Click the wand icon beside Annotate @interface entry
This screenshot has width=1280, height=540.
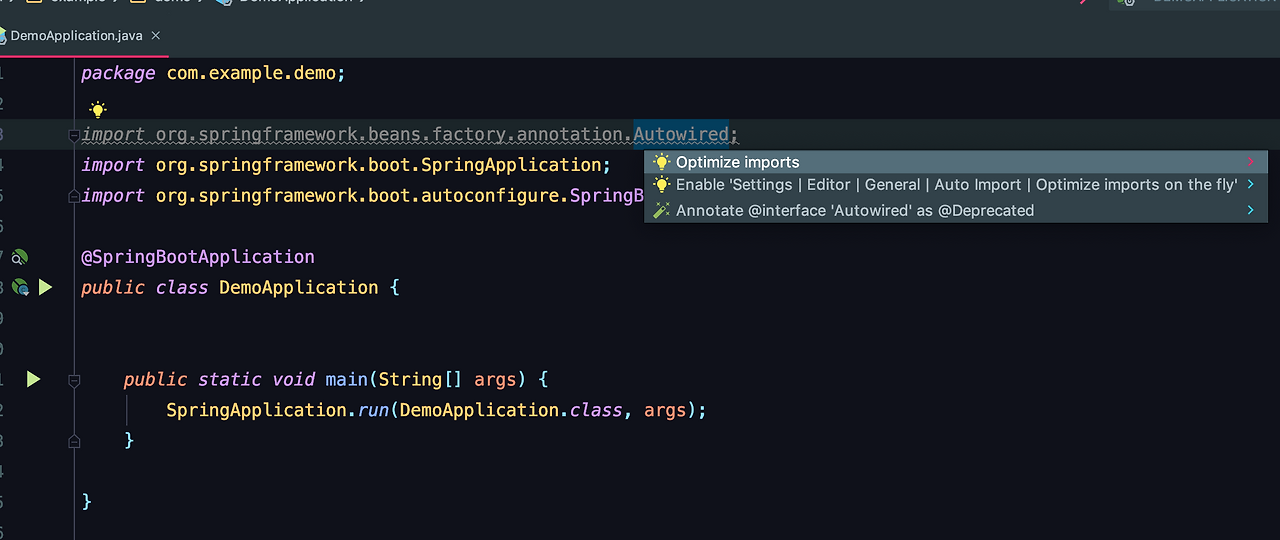point(661,210)
